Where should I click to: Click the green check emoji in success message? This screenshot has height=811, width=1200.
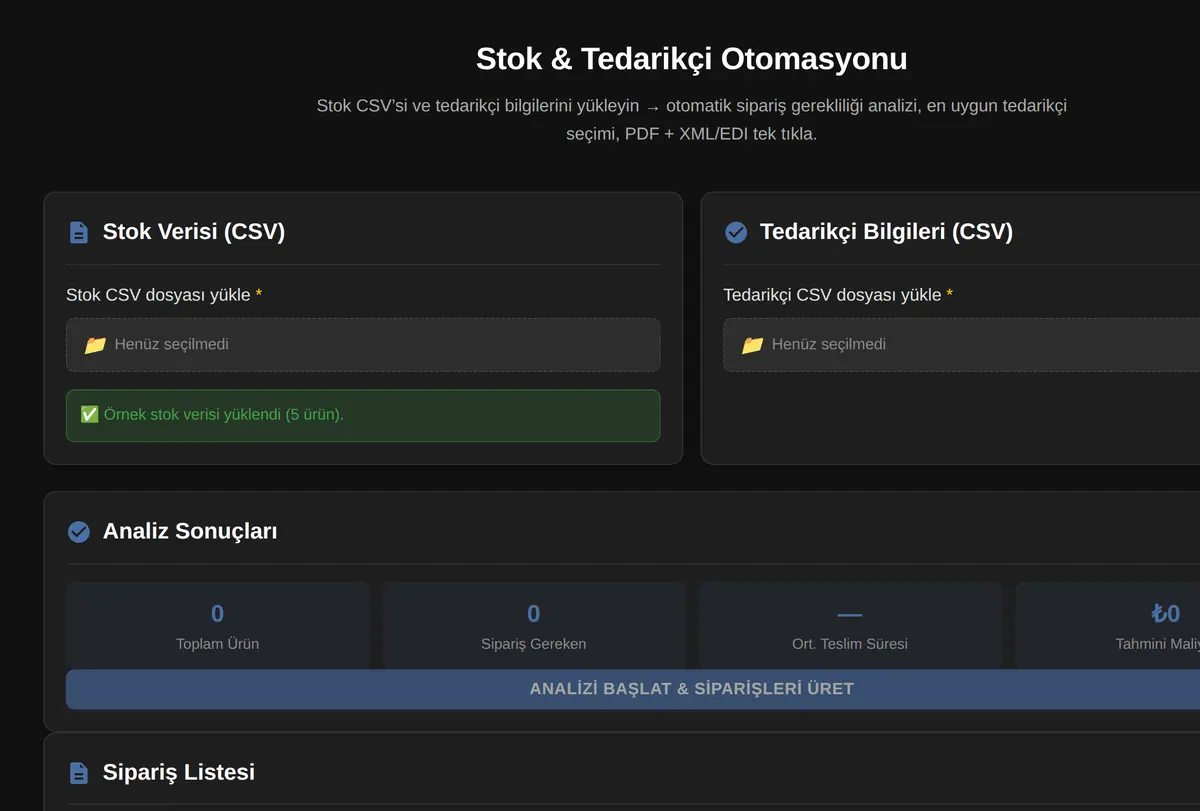[x=89, y=415]
